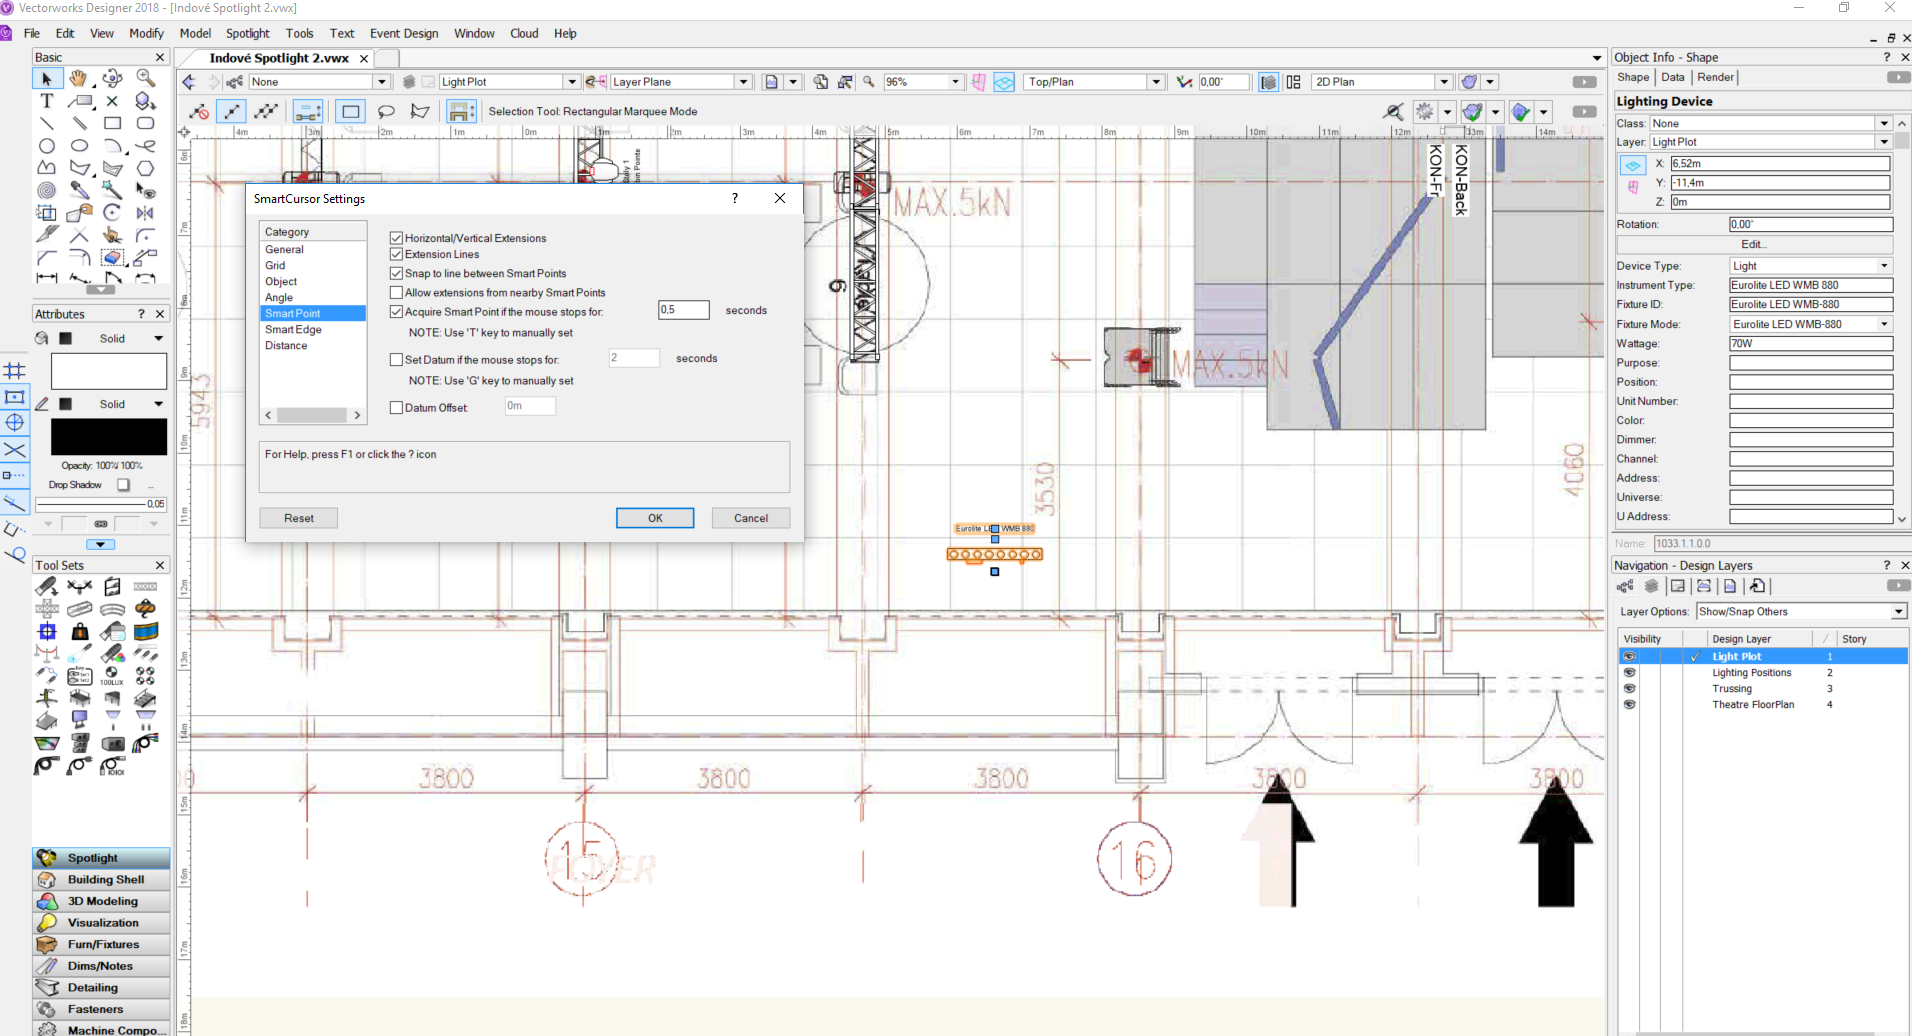The width and height of the screenshot is (1912, 1036).
Task: Select the Text tool
Action: point(46,101)
